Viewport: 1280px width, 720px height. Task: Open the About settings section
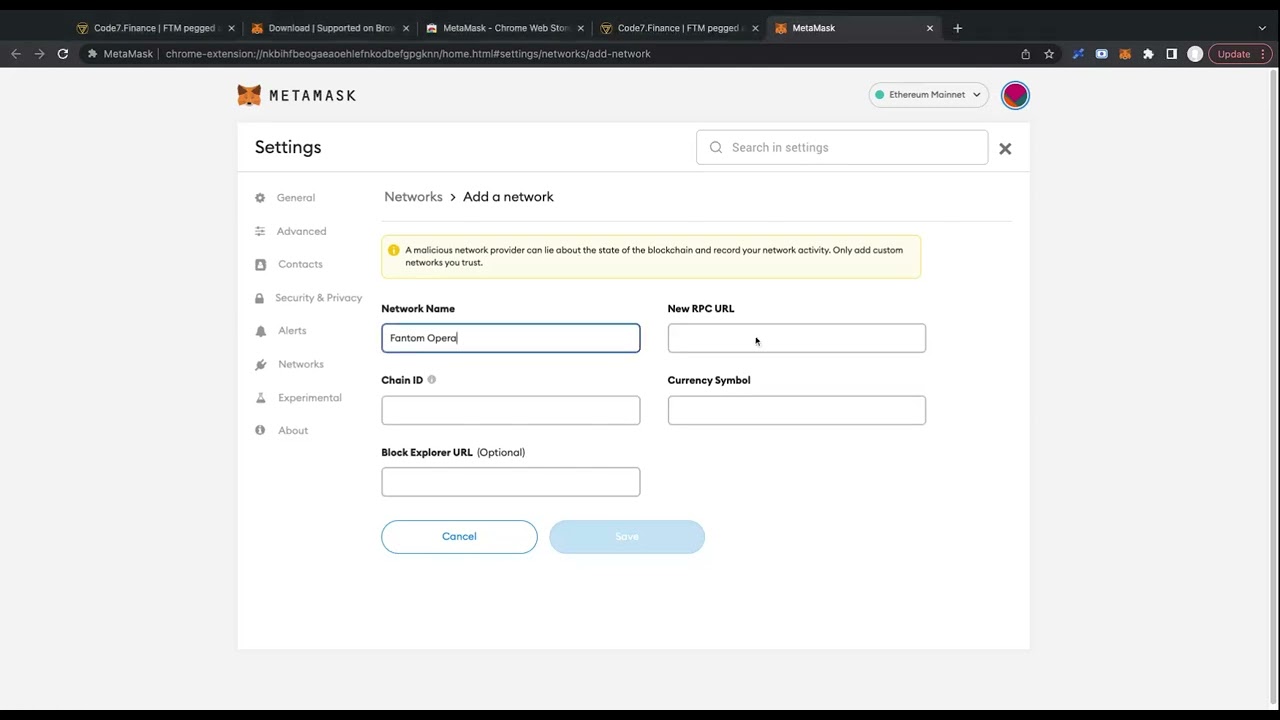[x=293, y=430]
